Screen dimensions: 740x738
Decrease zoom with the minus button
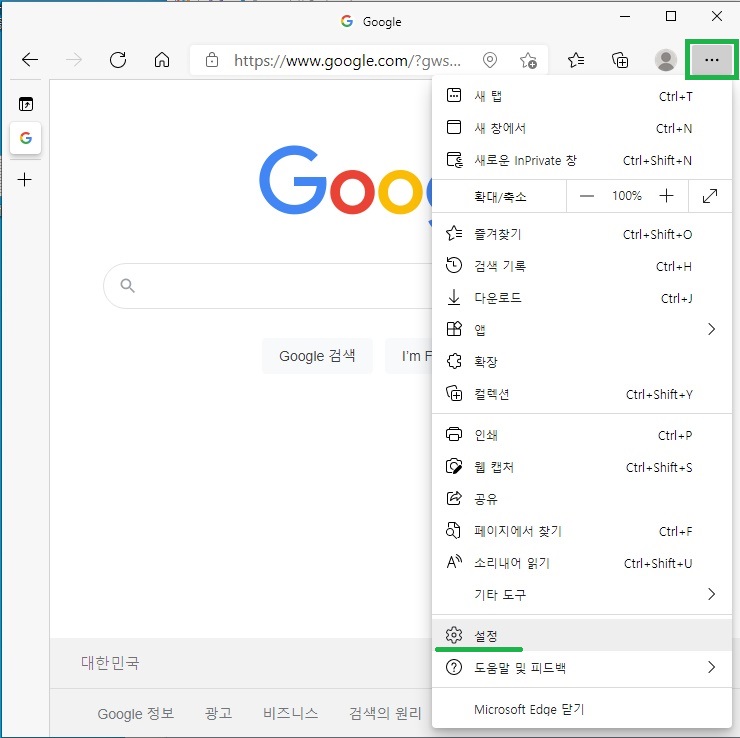coord(587,196)
